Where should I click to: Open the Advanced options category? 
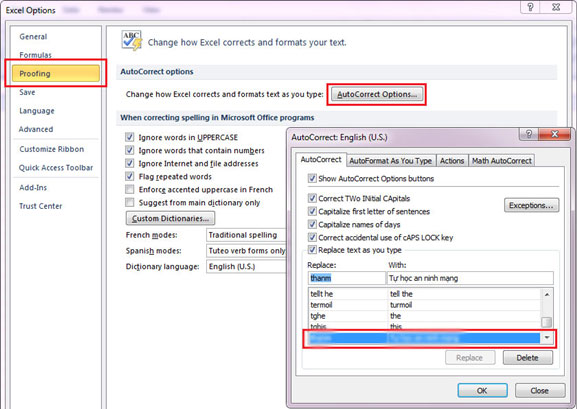point(36,129)
